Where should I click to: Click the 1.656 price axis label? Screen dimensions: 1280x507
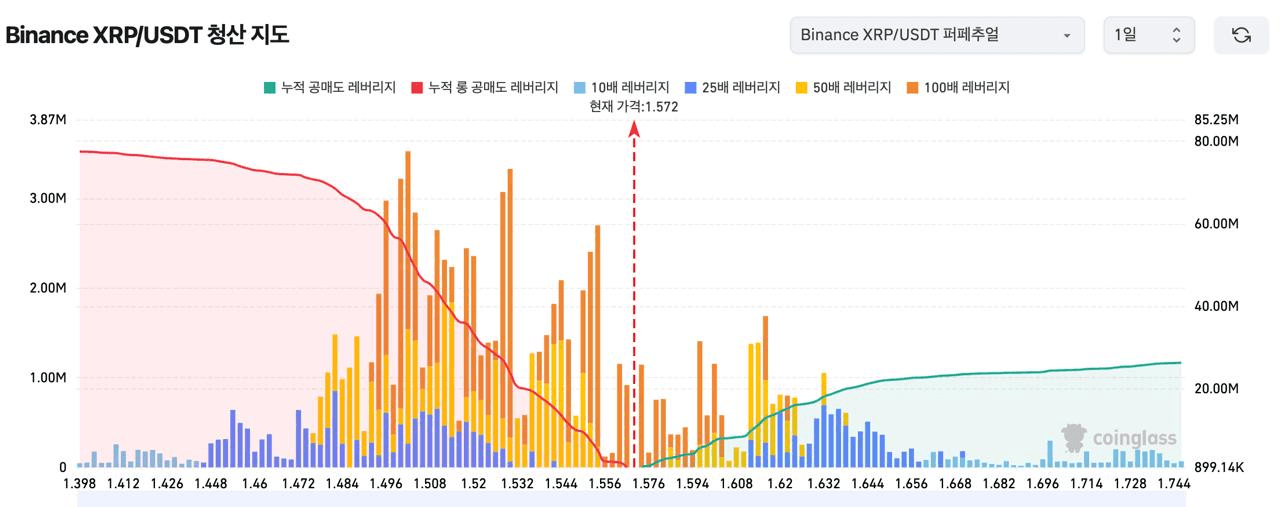[x=910, y=484]
